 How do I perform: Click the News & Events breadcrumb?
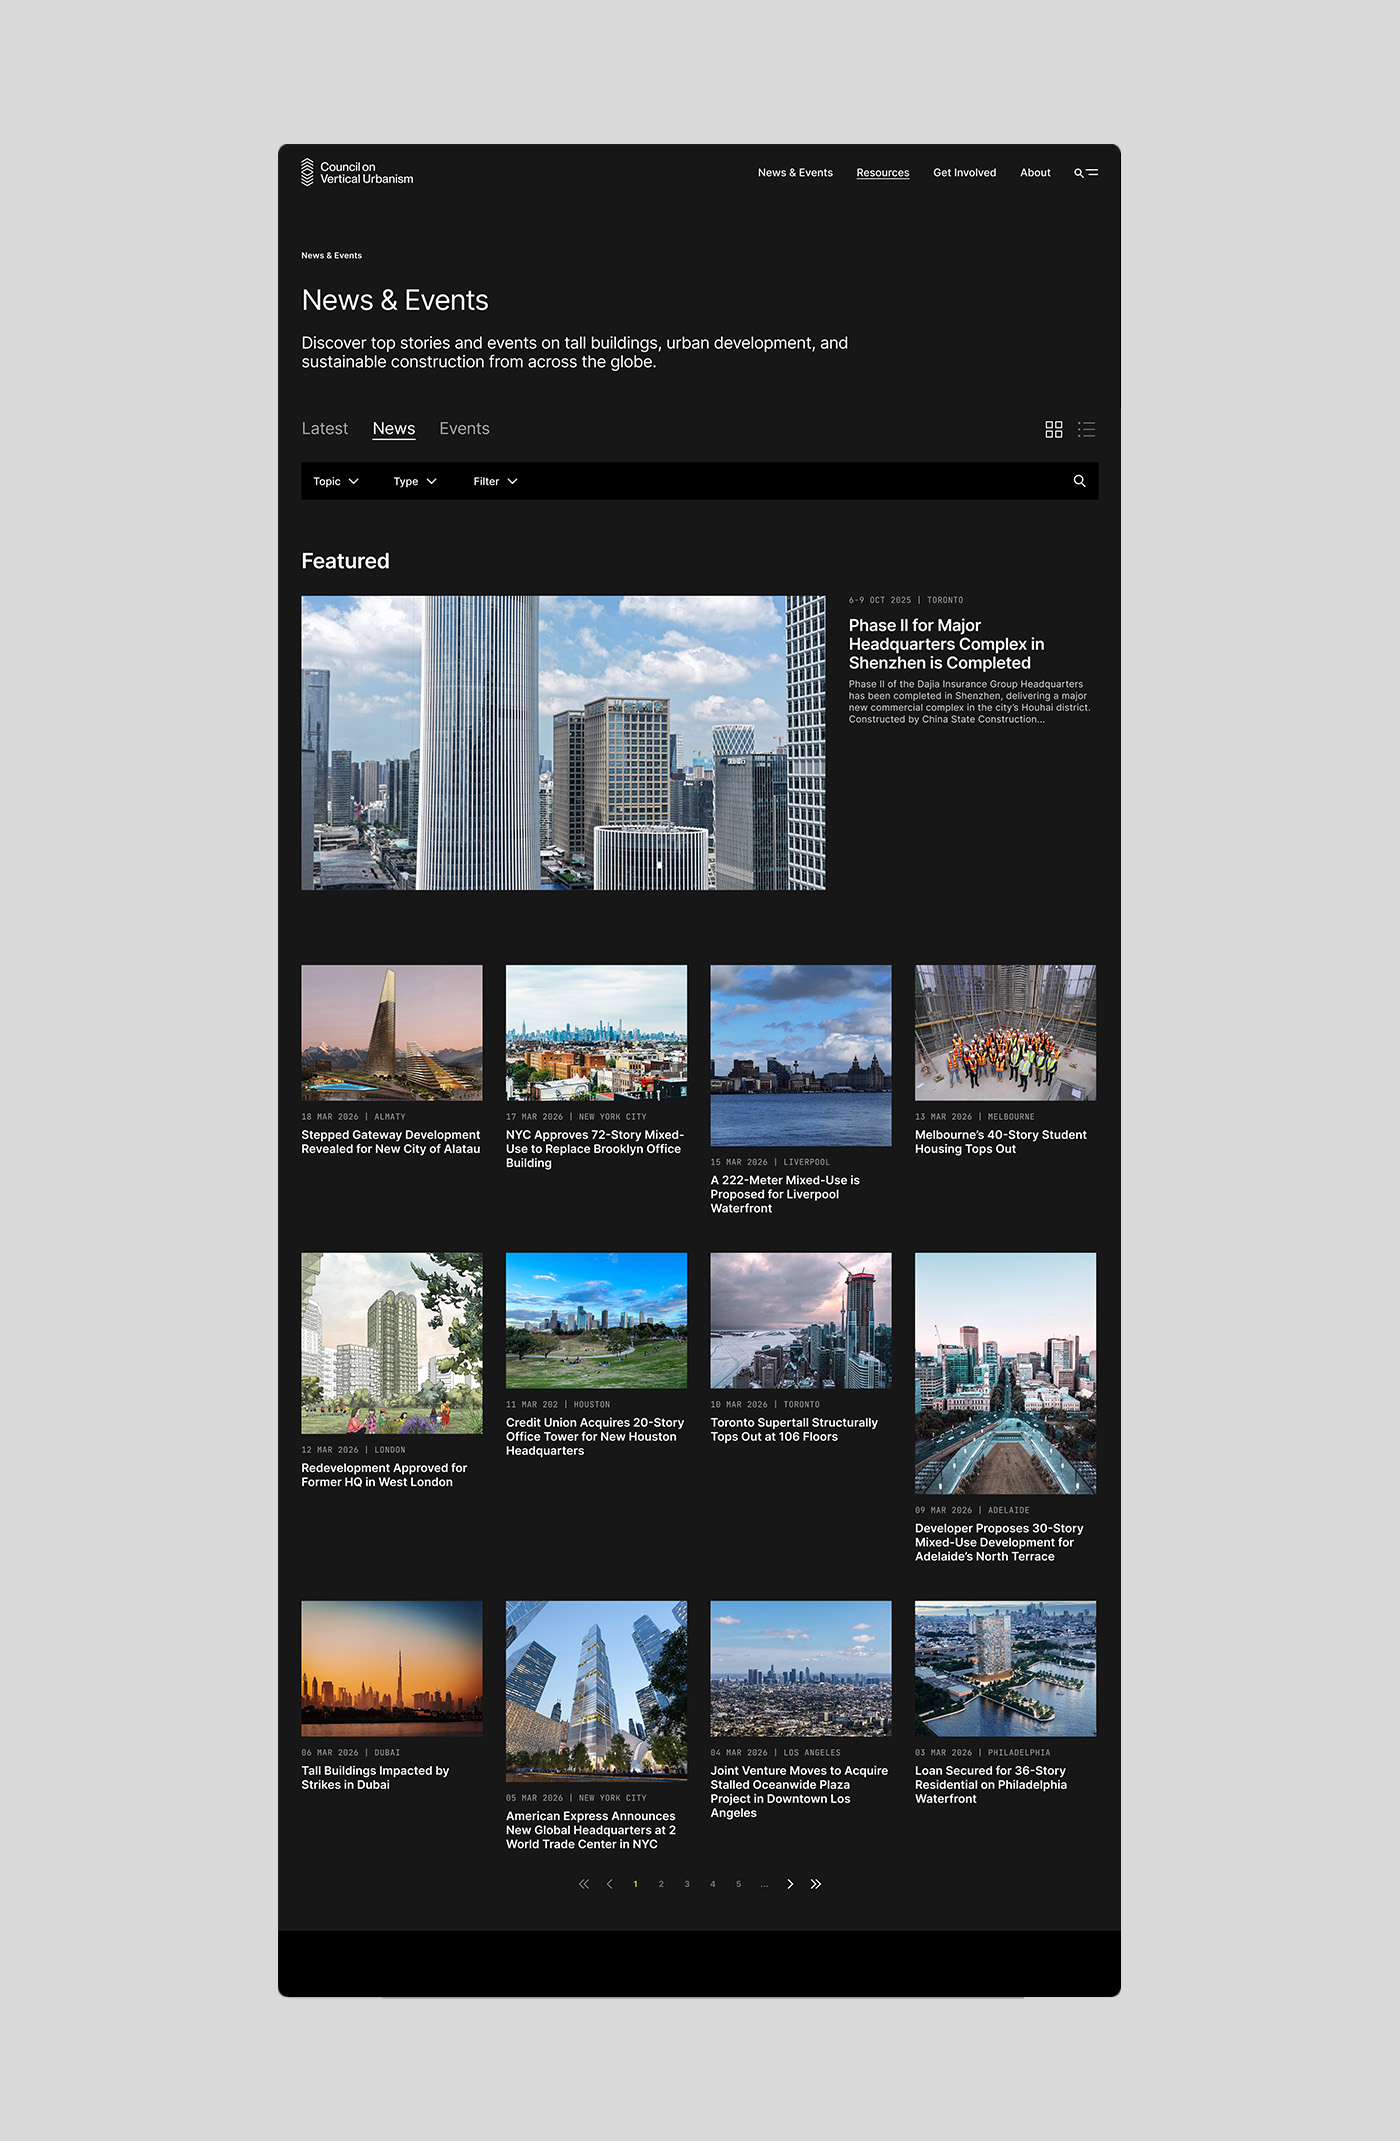pyautogui.click(x=332, y=256)
